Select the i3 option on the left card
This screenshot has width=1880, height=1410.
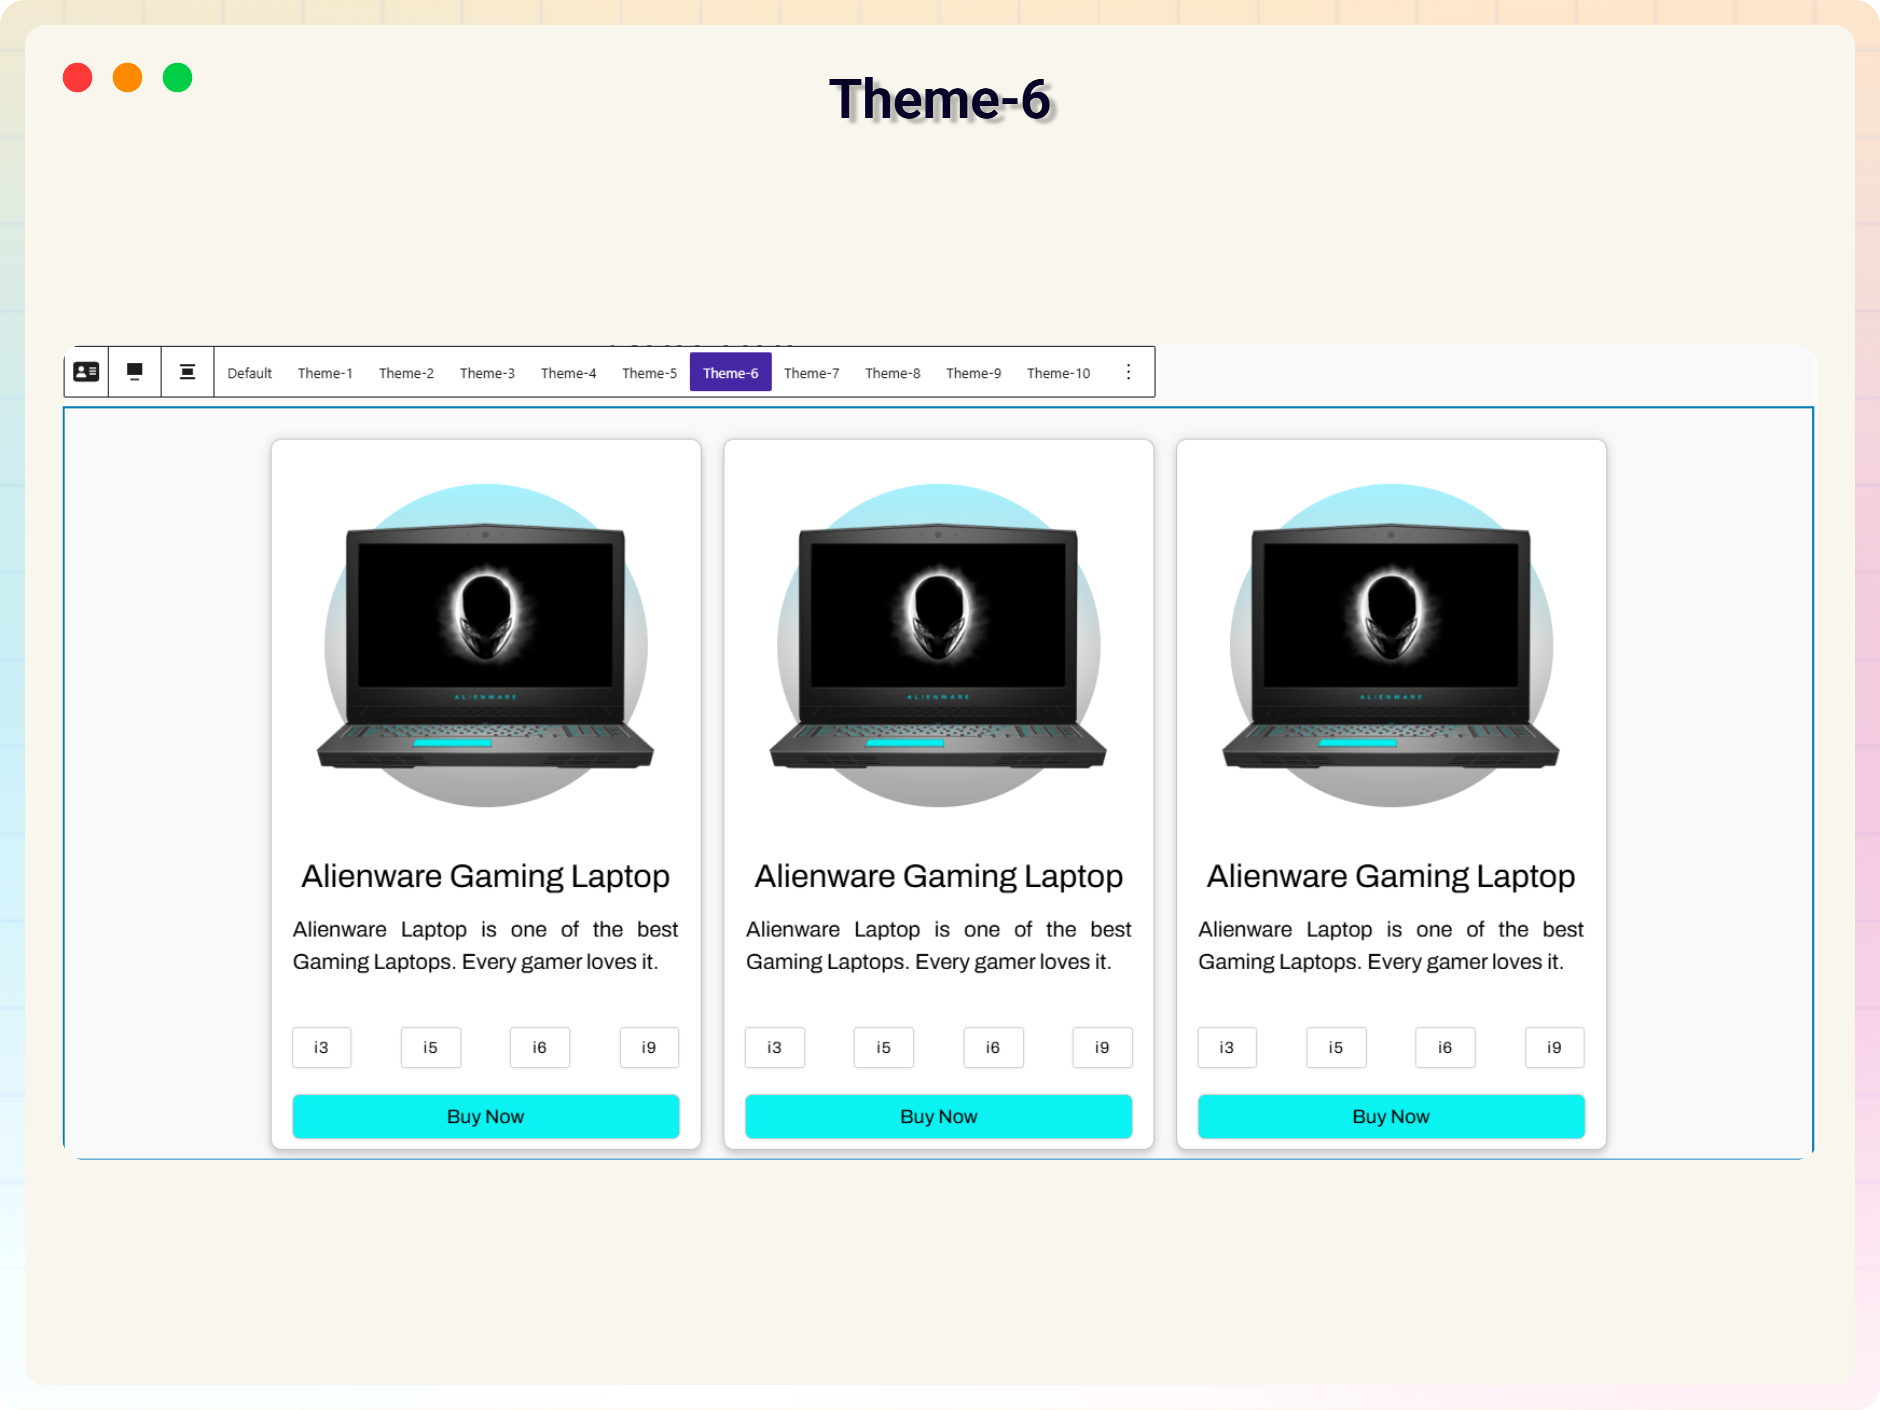(x=321, y=1047)
